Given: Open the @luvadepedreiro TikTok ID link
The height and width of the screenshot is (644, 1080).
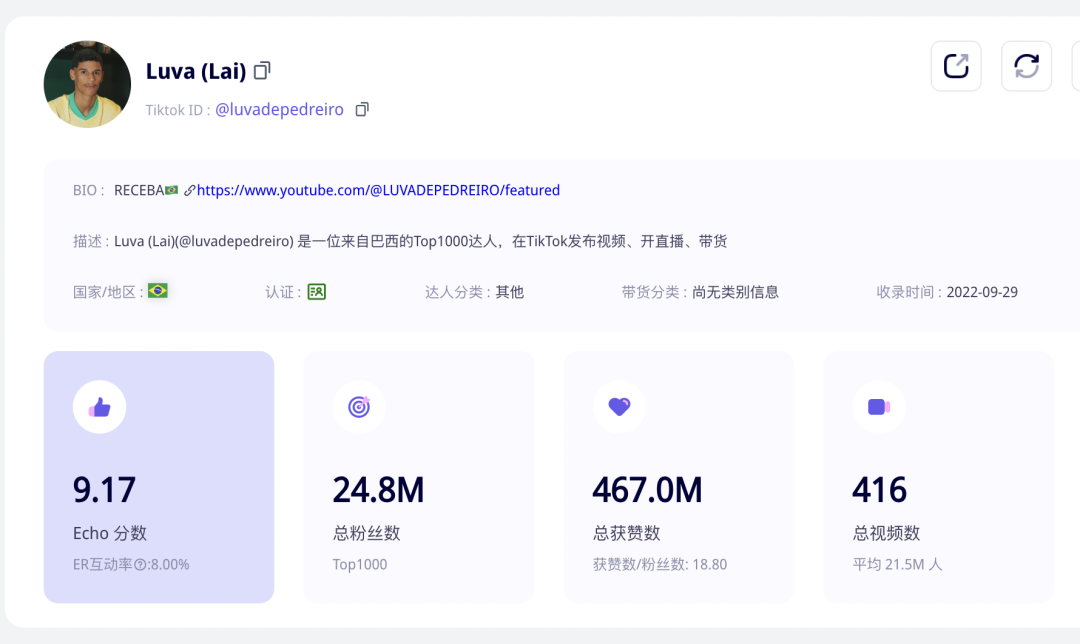Looking at the screenshot, I should [279, 110].
